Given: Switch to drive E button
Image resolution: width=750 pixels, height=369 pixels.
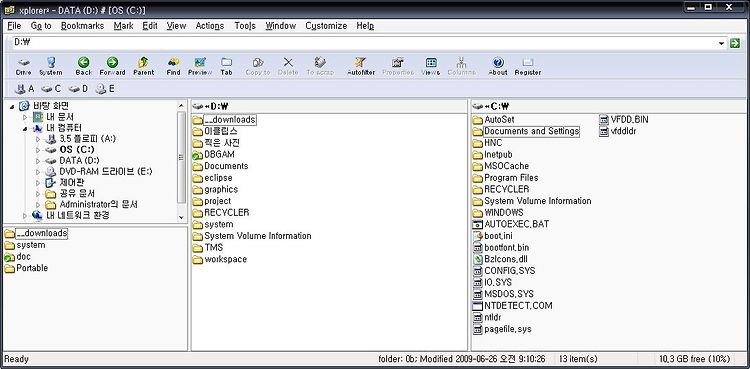Looking at the screenshot, I should [x=105, y=89].
